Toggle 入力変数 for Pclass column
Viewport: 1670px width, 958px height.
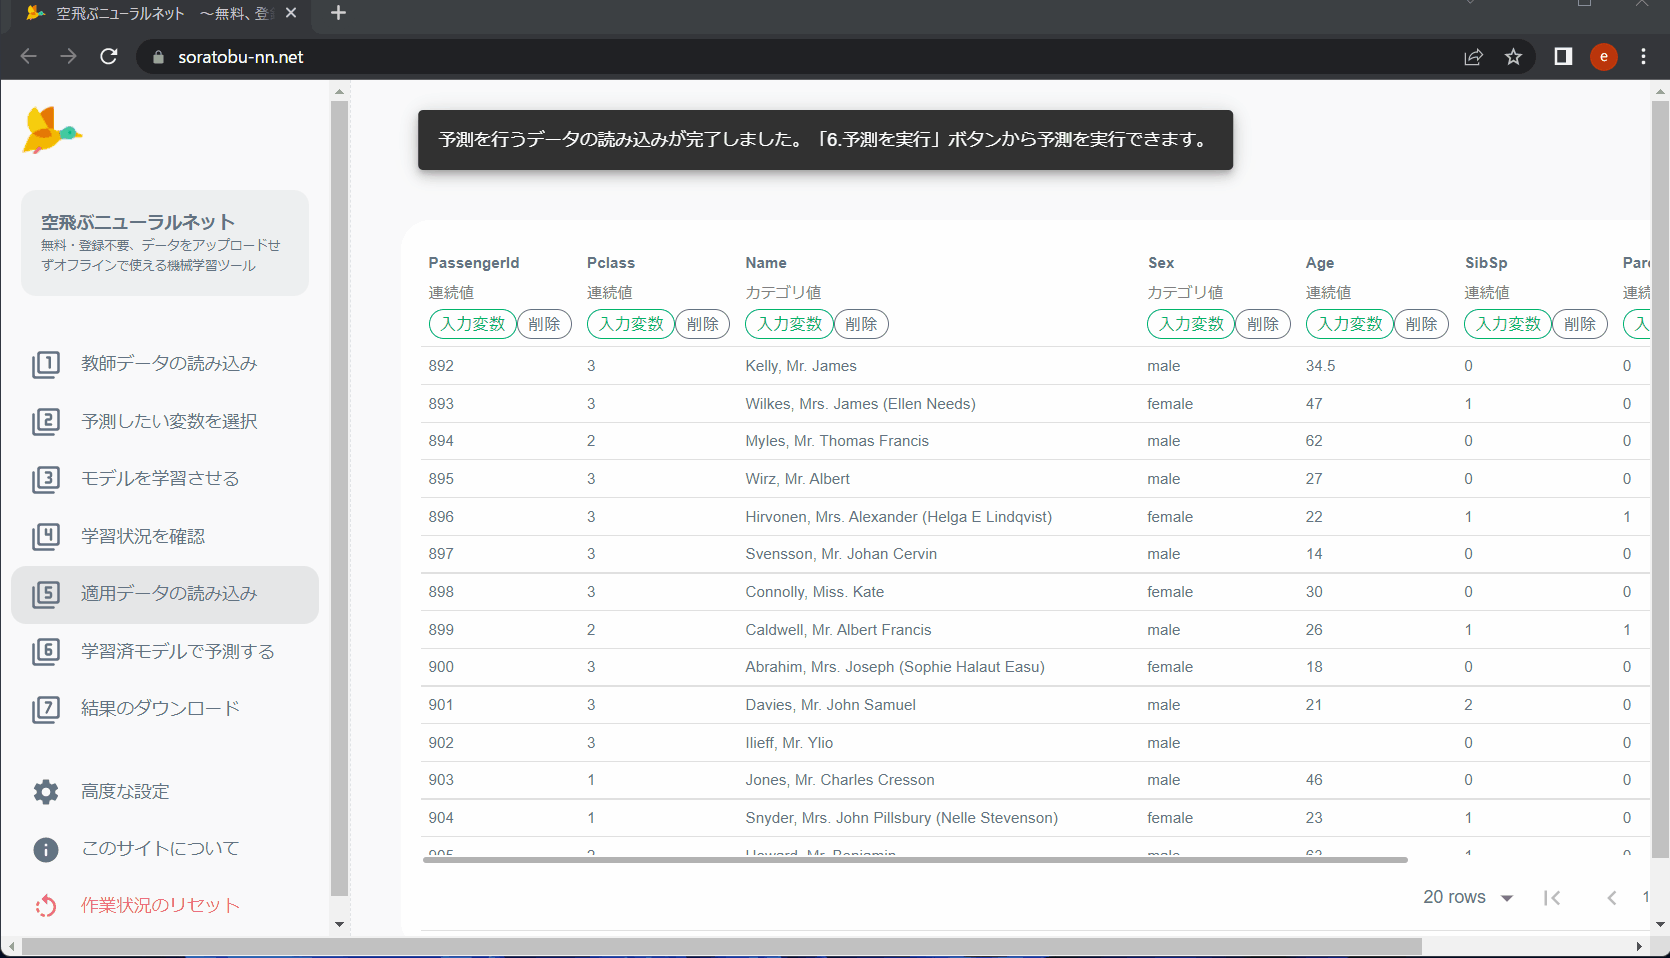[x=631, y=324]
